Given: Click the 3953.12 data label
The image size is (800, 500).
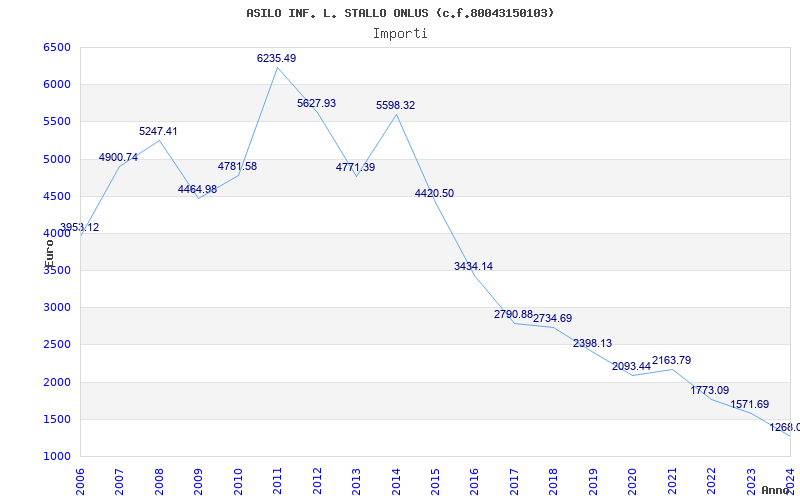Looking at the screenshot, I should coord(80,228).
